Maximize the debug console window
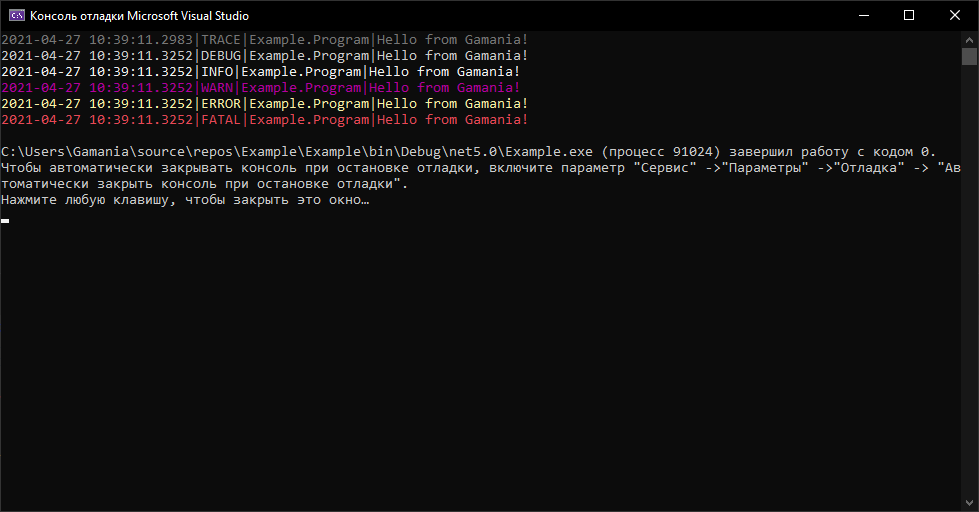The width and height of the screenshot is (979, 512). [x=908, y=16]
